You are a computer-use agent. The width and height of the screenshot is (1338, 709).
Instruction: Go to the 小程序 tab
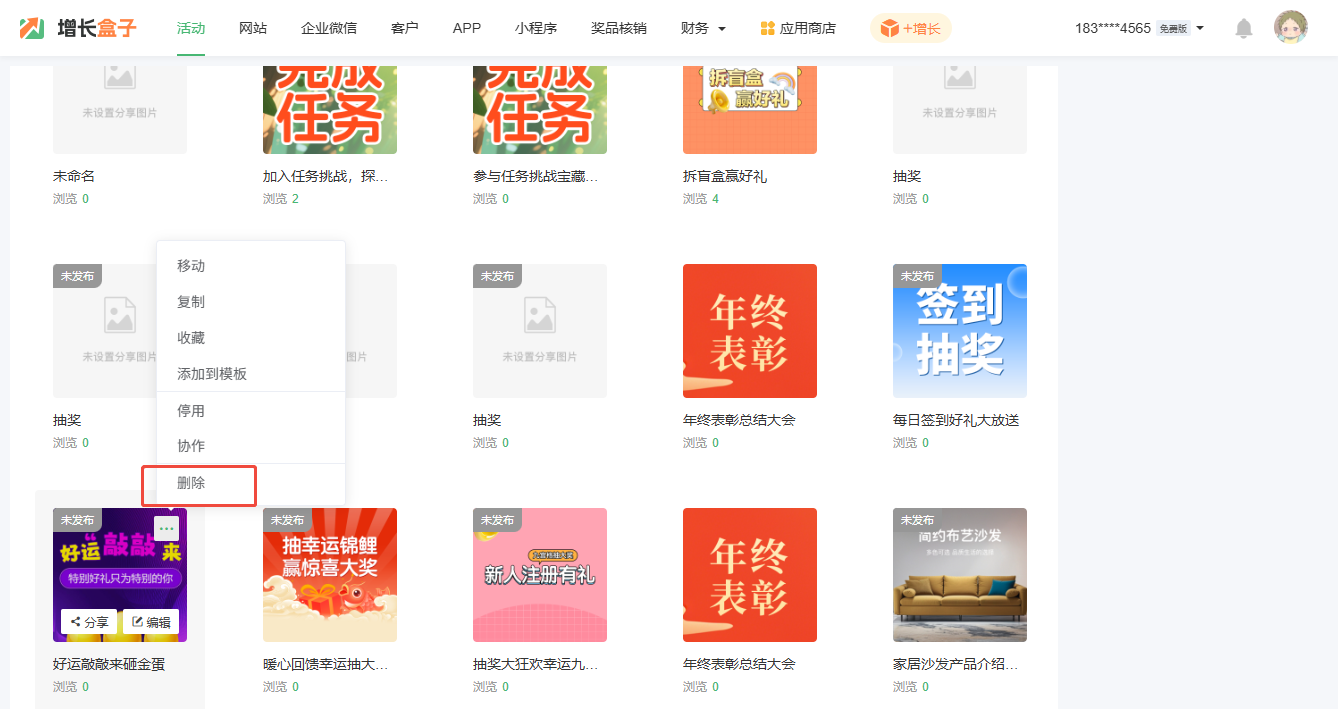tap(536, 28)
